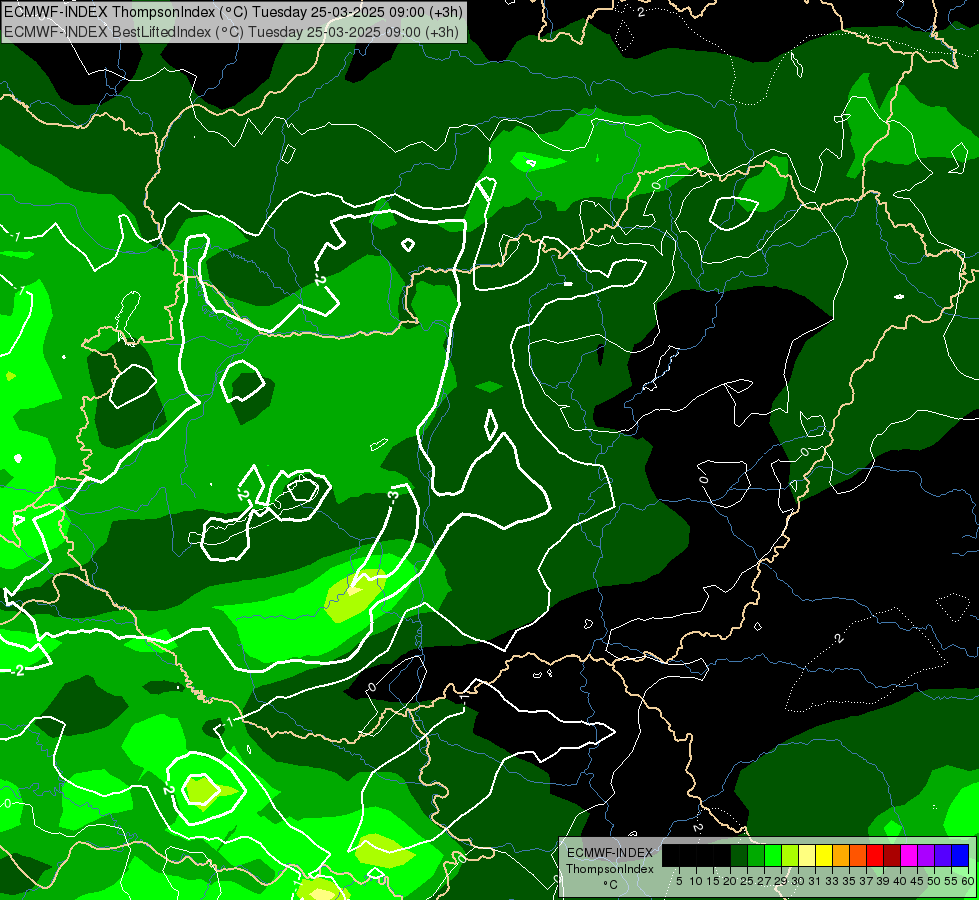The width and height of the screenshot is (979, 900).
Task: Click the ECMWF-INDEX label in the legend
Action: (x=610, y=853)
